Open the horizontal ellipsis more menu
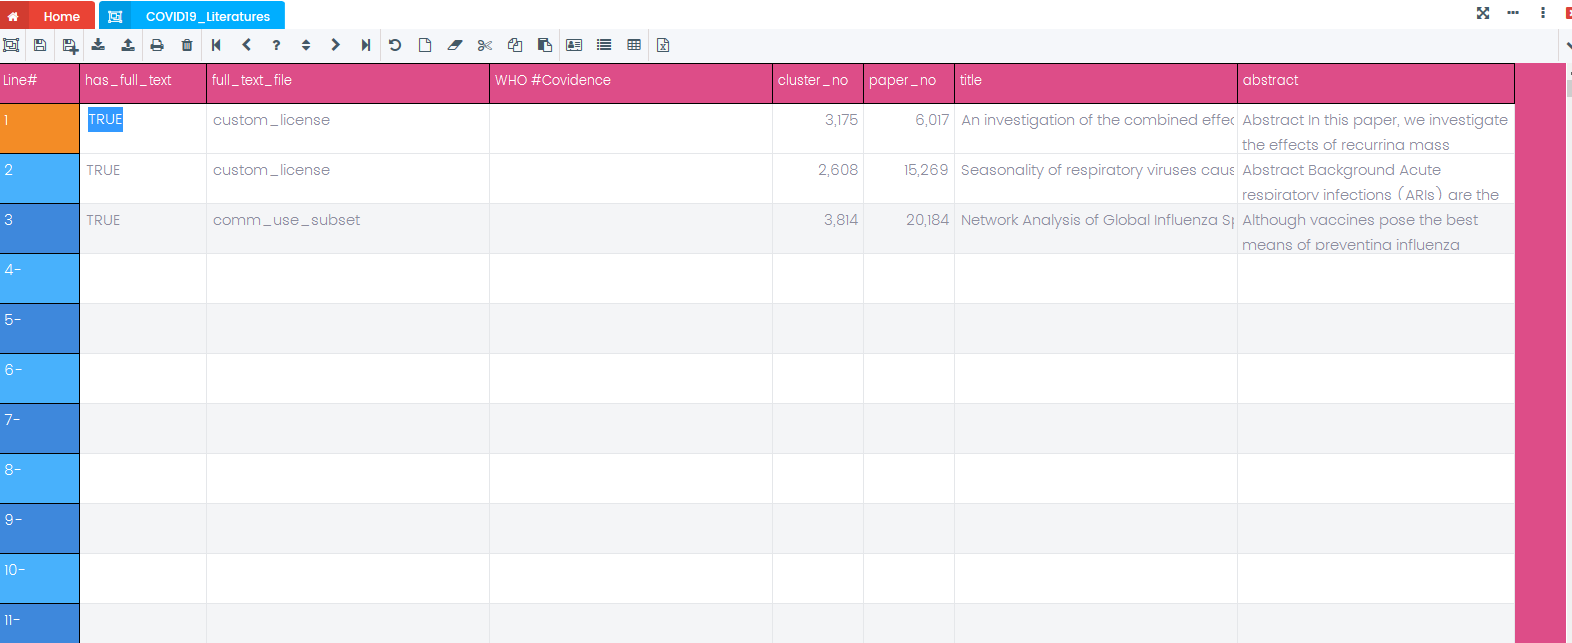This screenshot has width=1572, height=643. [1513, 13]
